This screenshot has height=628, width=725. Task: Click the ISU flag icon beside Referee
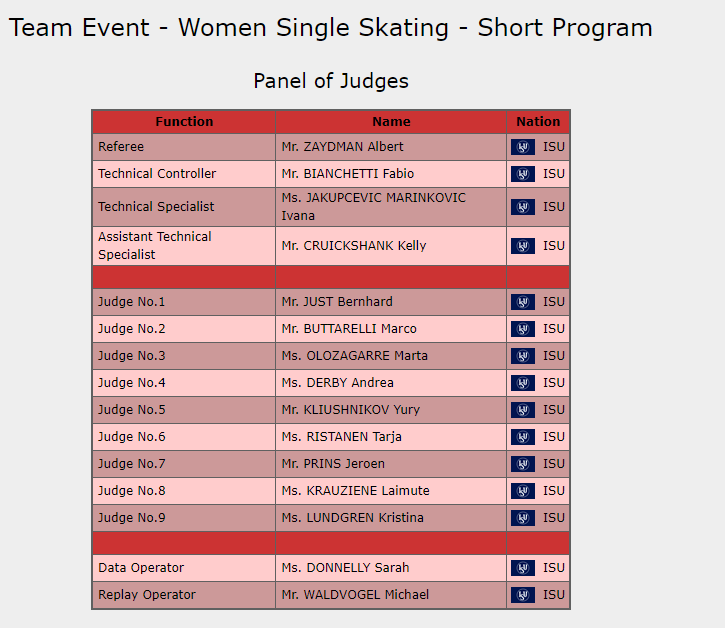coord(523,147)
